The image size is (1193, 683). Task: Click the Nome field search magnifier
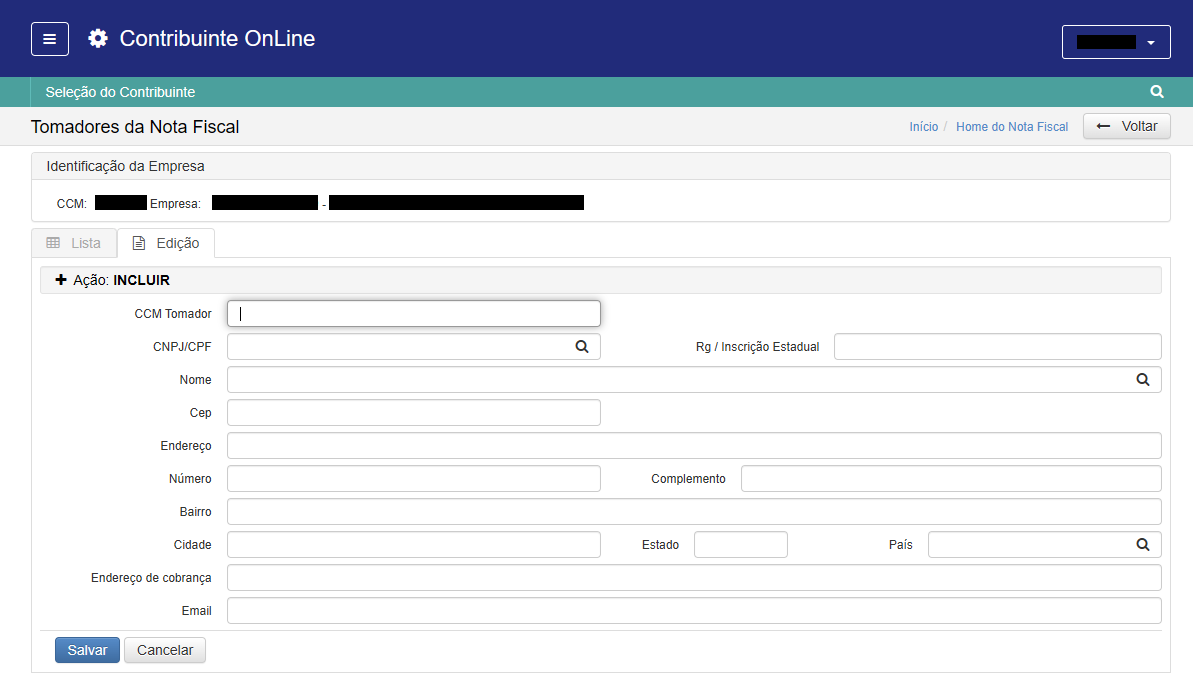(1142, 380)
